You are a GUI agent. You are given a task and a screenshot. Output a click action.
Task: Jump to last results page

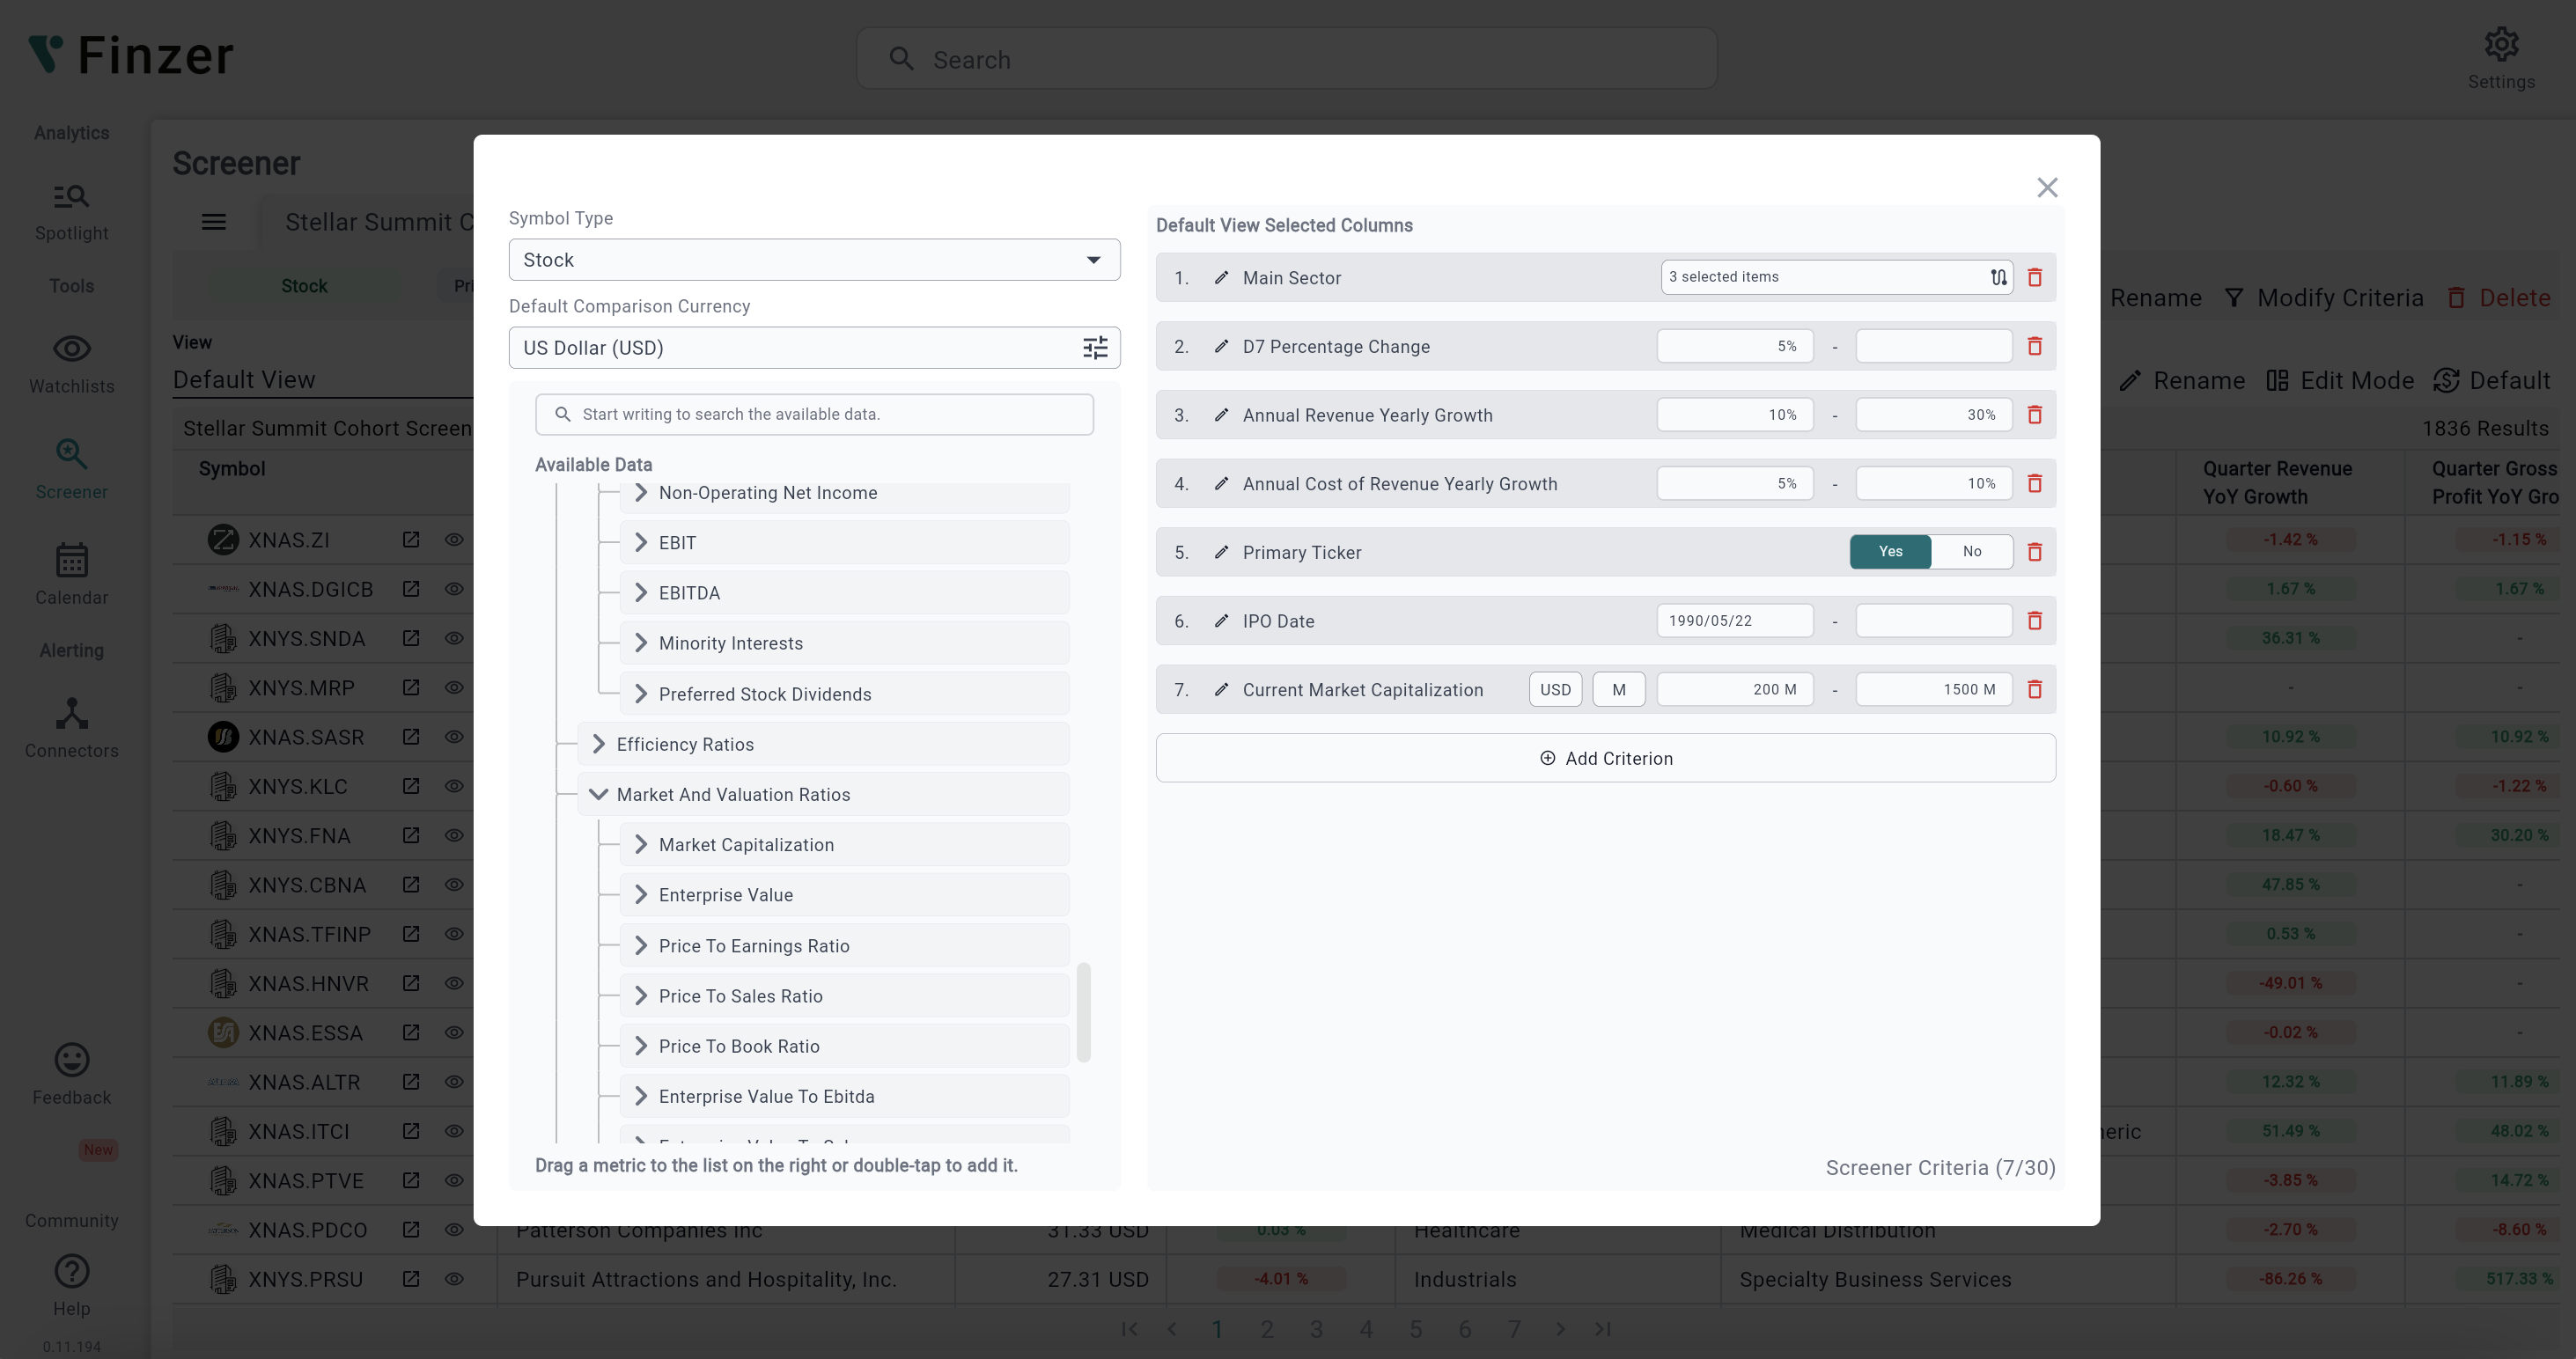pyautogui.click(x=1604, y=1329)
